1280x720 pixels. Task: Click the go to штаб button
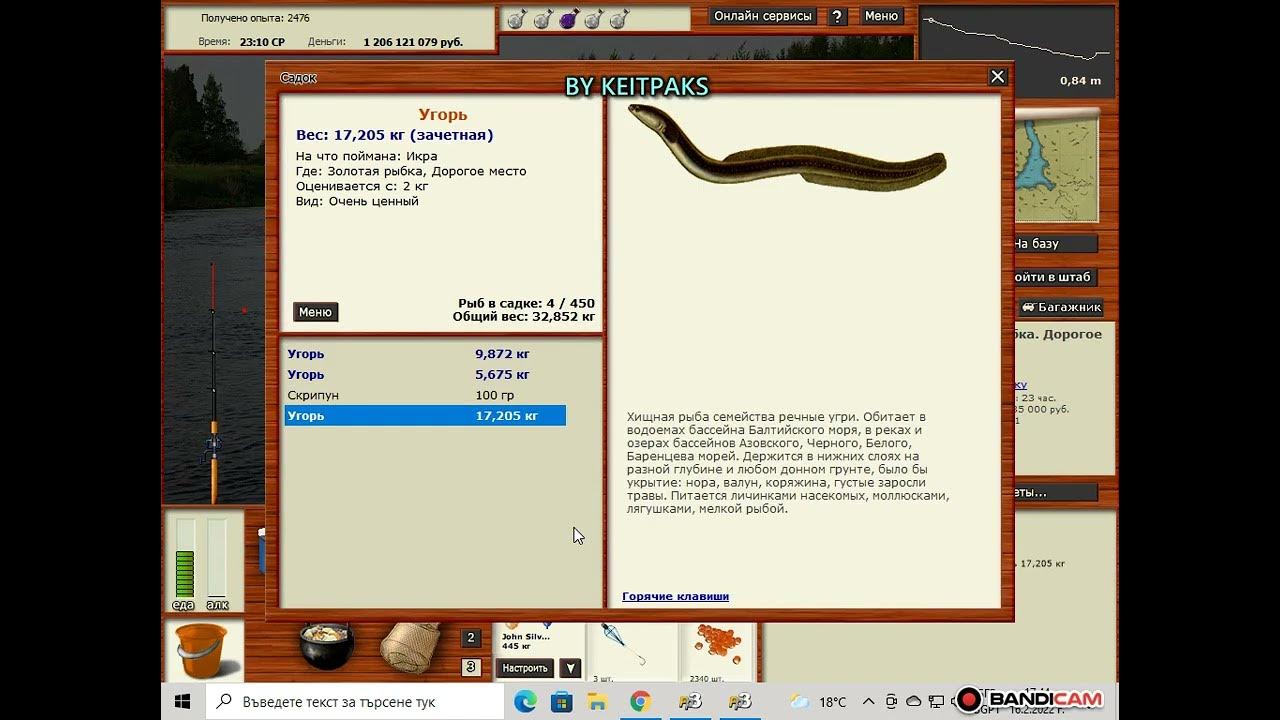pos(1055,277)
